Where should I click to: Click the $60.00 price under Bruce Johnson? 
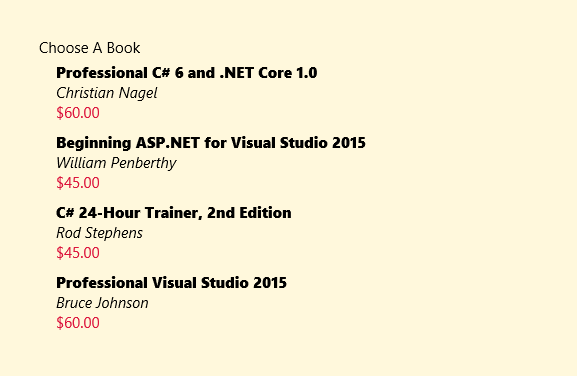(x=78, y=323)
